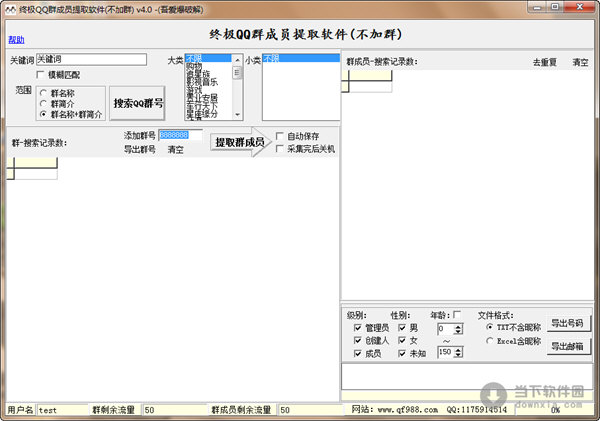Enable the 自动保存 auto-save checkbox
Screen dimensions: 600x421
(x=279, y=136)
